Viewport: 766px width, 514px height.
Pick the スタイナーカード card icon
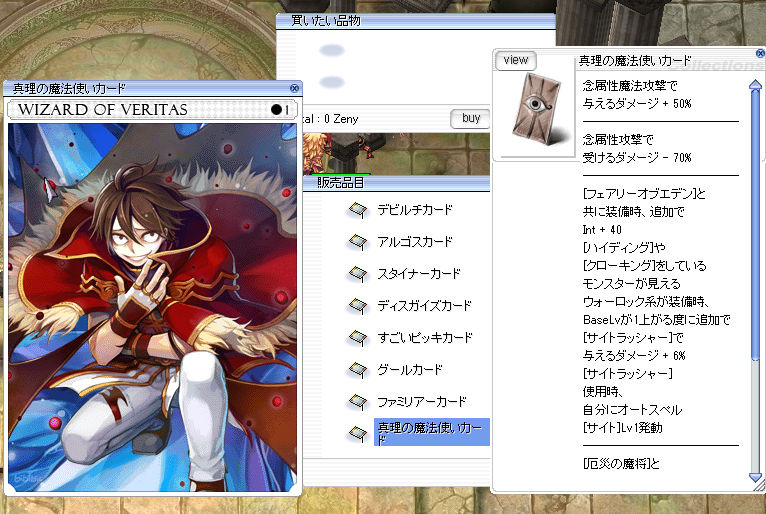357,274
